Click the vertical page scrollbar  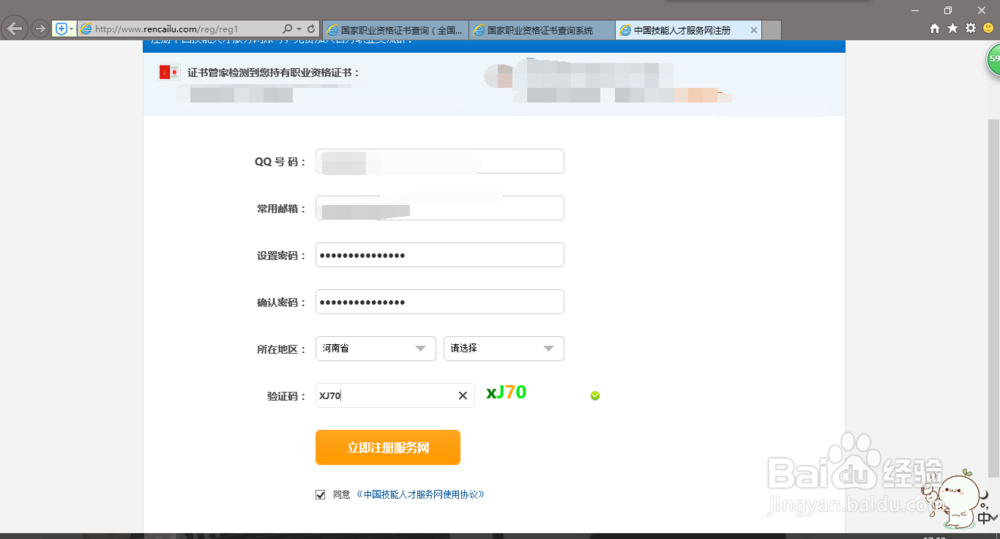pos(993,297)
